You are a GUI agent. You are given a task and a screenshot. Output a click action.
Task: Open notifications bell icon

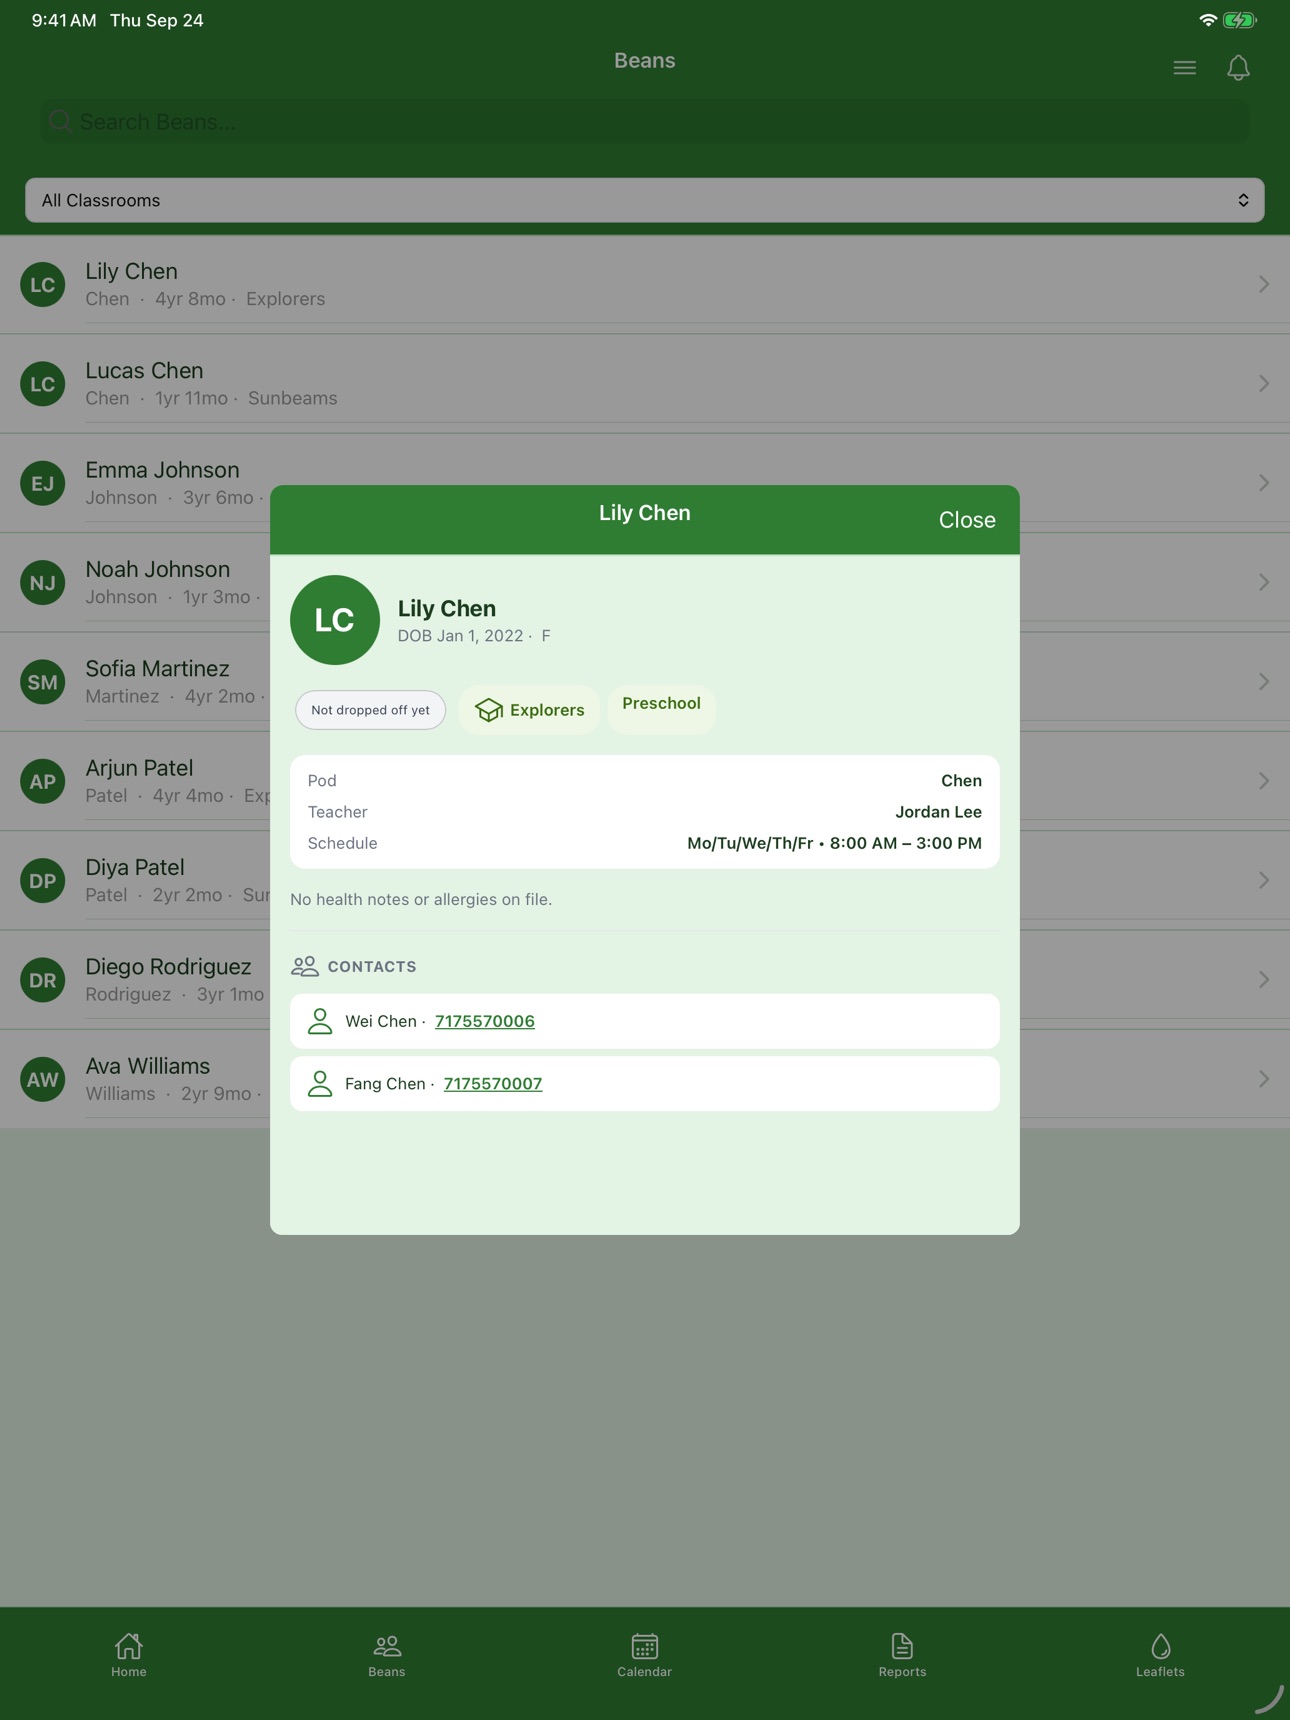[x=1238, y=68]
